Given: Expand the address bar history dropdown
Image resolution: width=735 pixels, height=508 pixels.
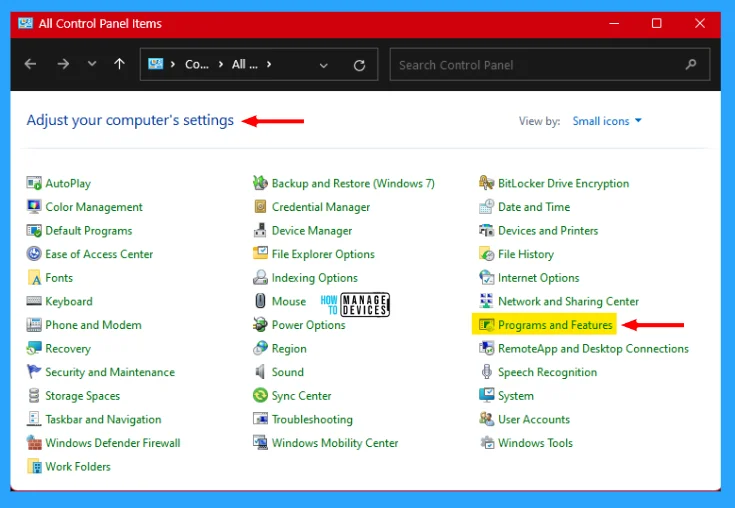Looking at the screenshot, I should tap(323, 65).
